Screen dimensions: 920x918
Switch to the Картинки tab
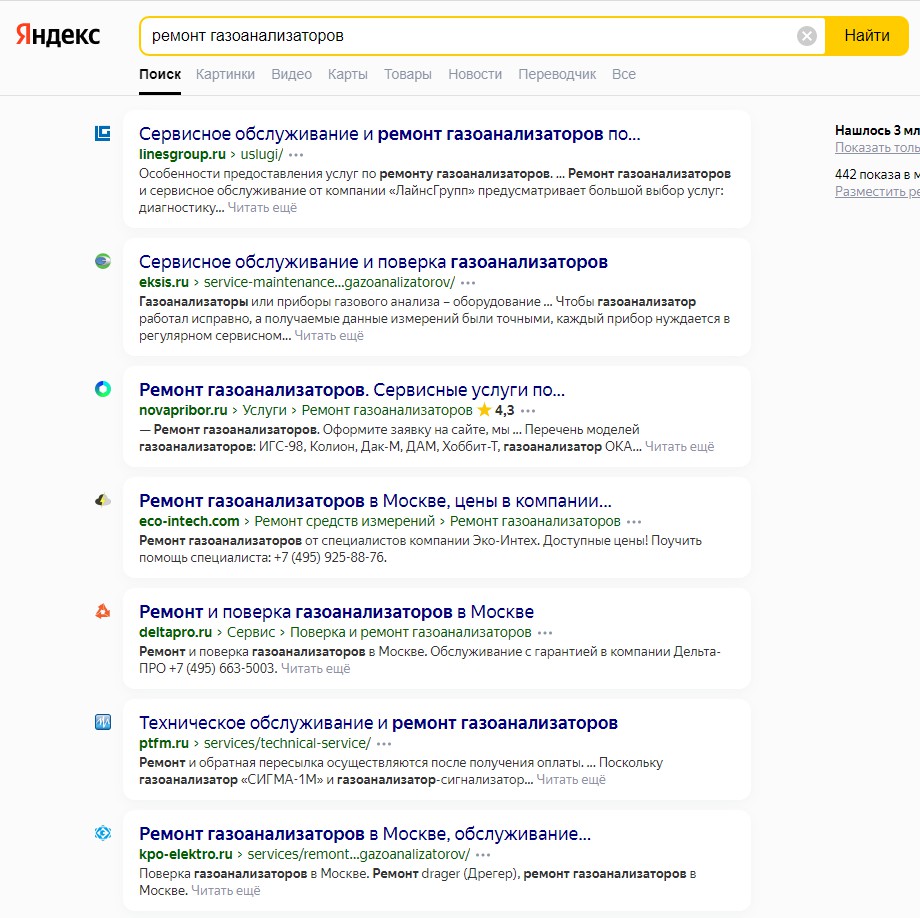tap(225, 74)
